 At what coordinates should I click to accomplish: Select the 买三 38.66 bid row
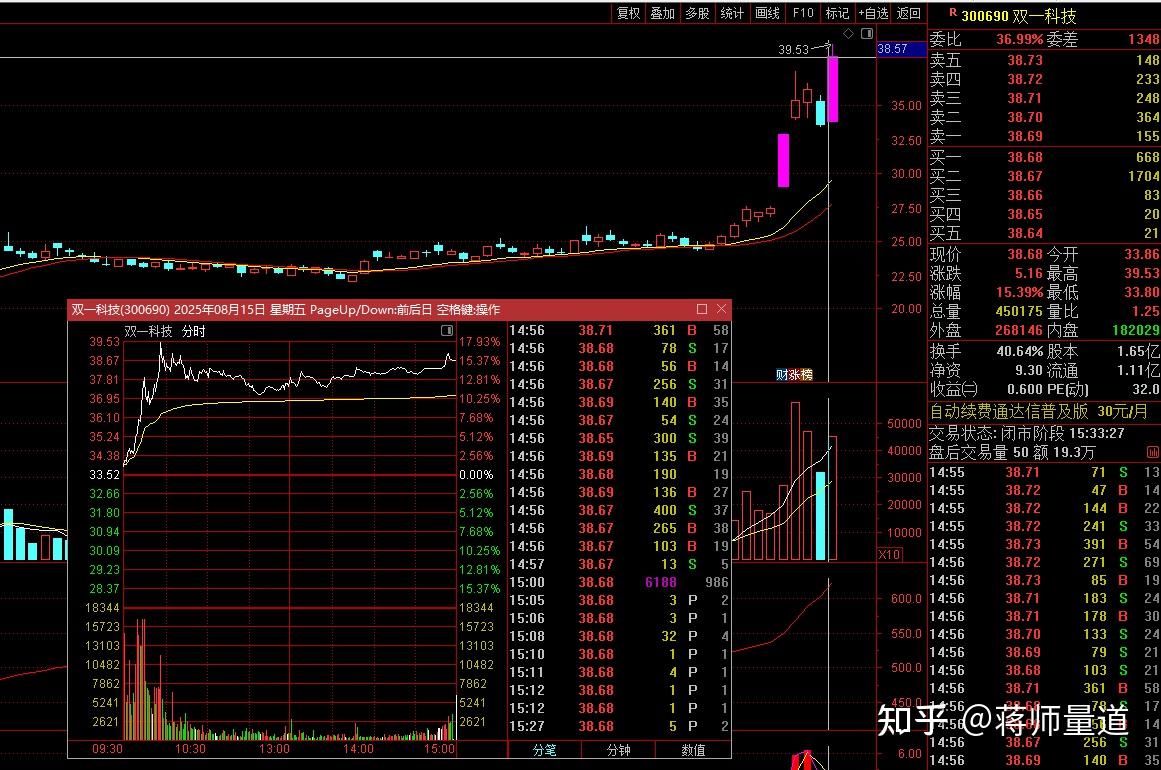pyautogui.click(x=1045, y=195)
